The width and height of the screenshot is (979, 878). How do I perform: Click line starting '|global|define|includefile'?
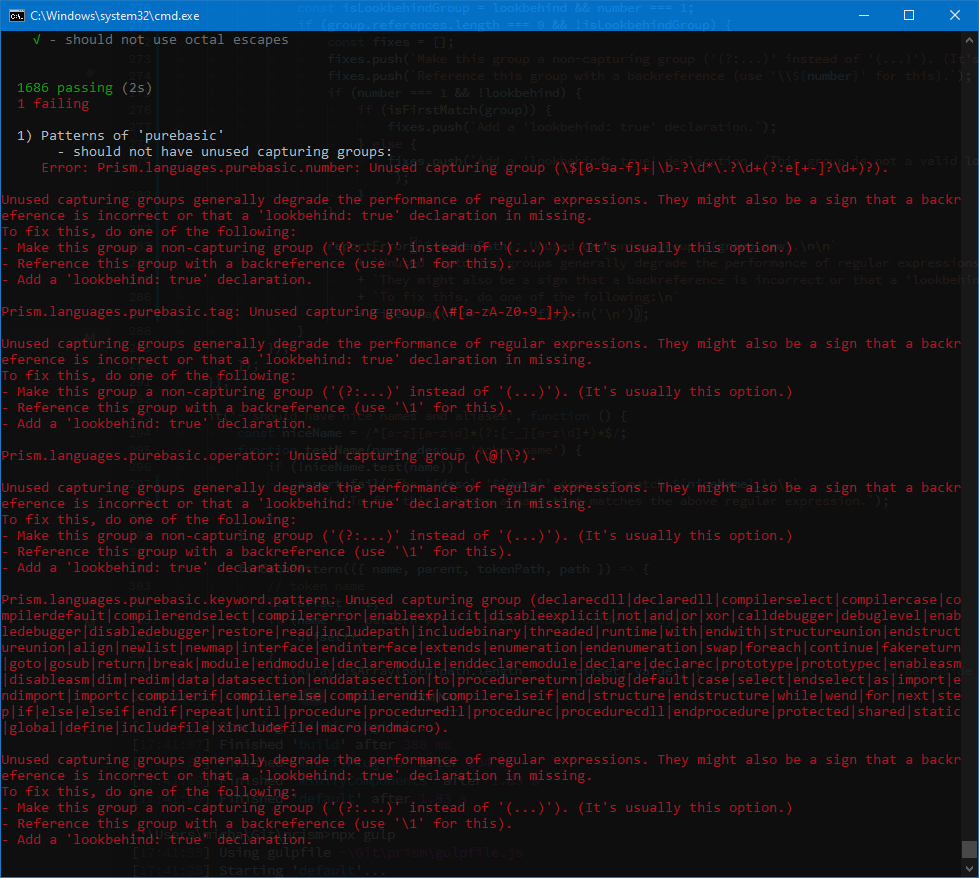point(225,728)
